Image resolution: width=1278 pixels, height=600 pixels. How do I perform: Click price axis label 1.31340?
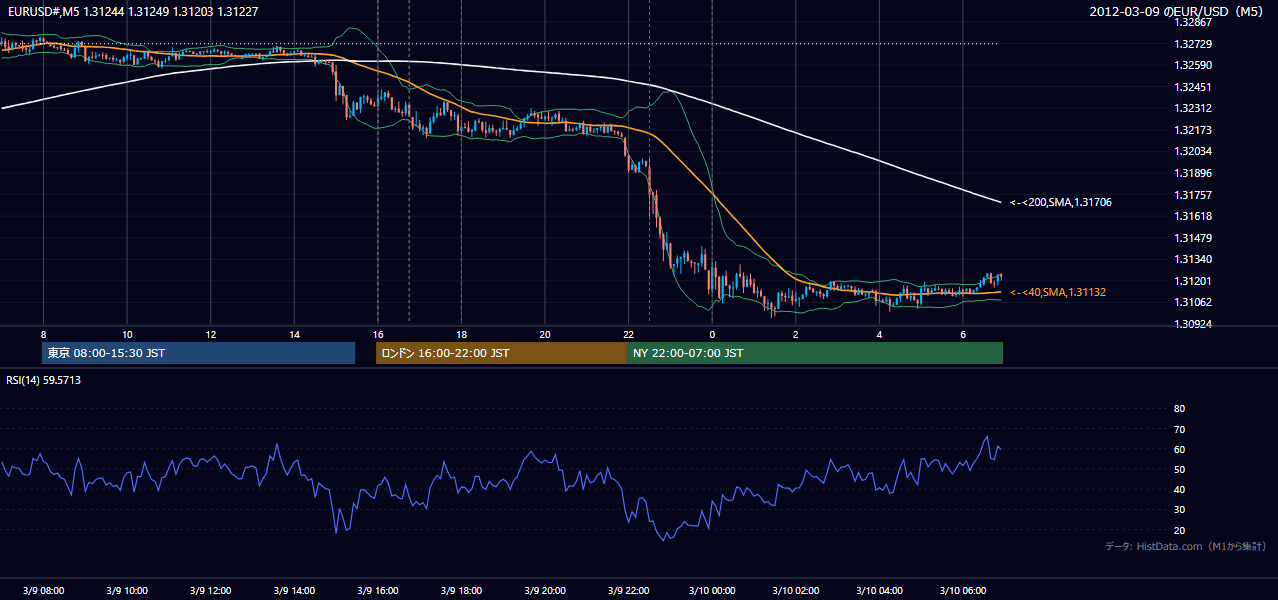click(x=1193, y=259)
